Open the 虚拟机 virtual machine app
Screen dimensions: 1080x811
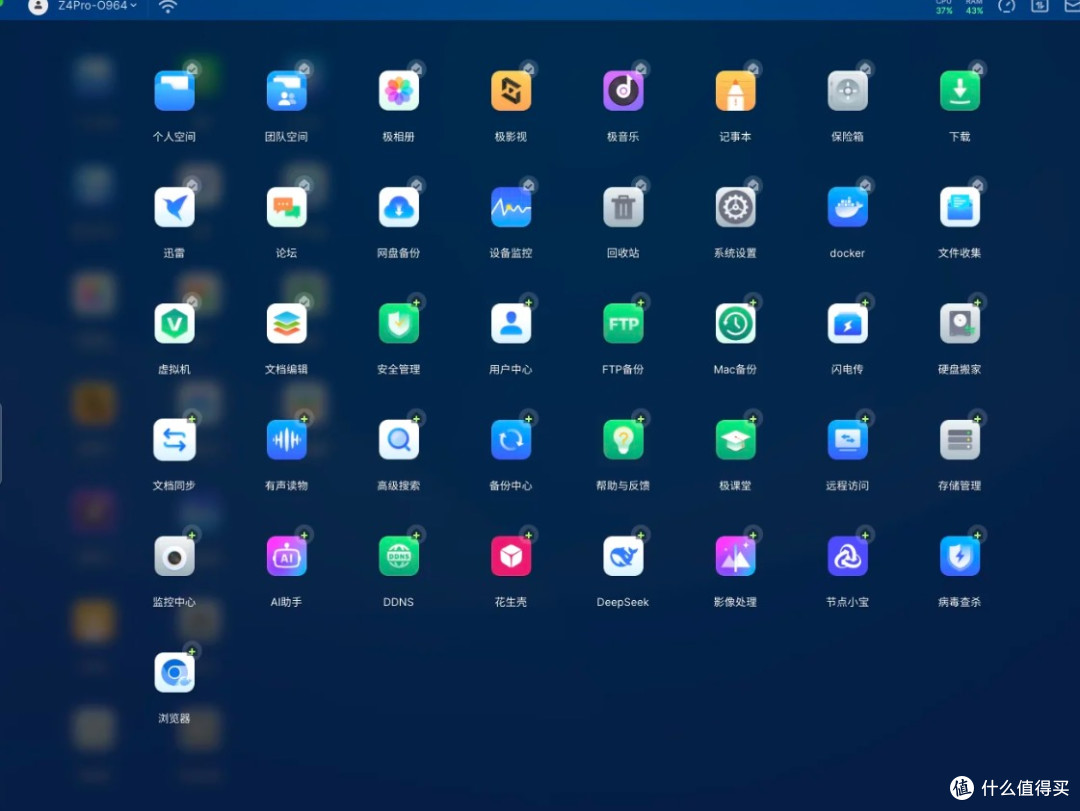174,324
